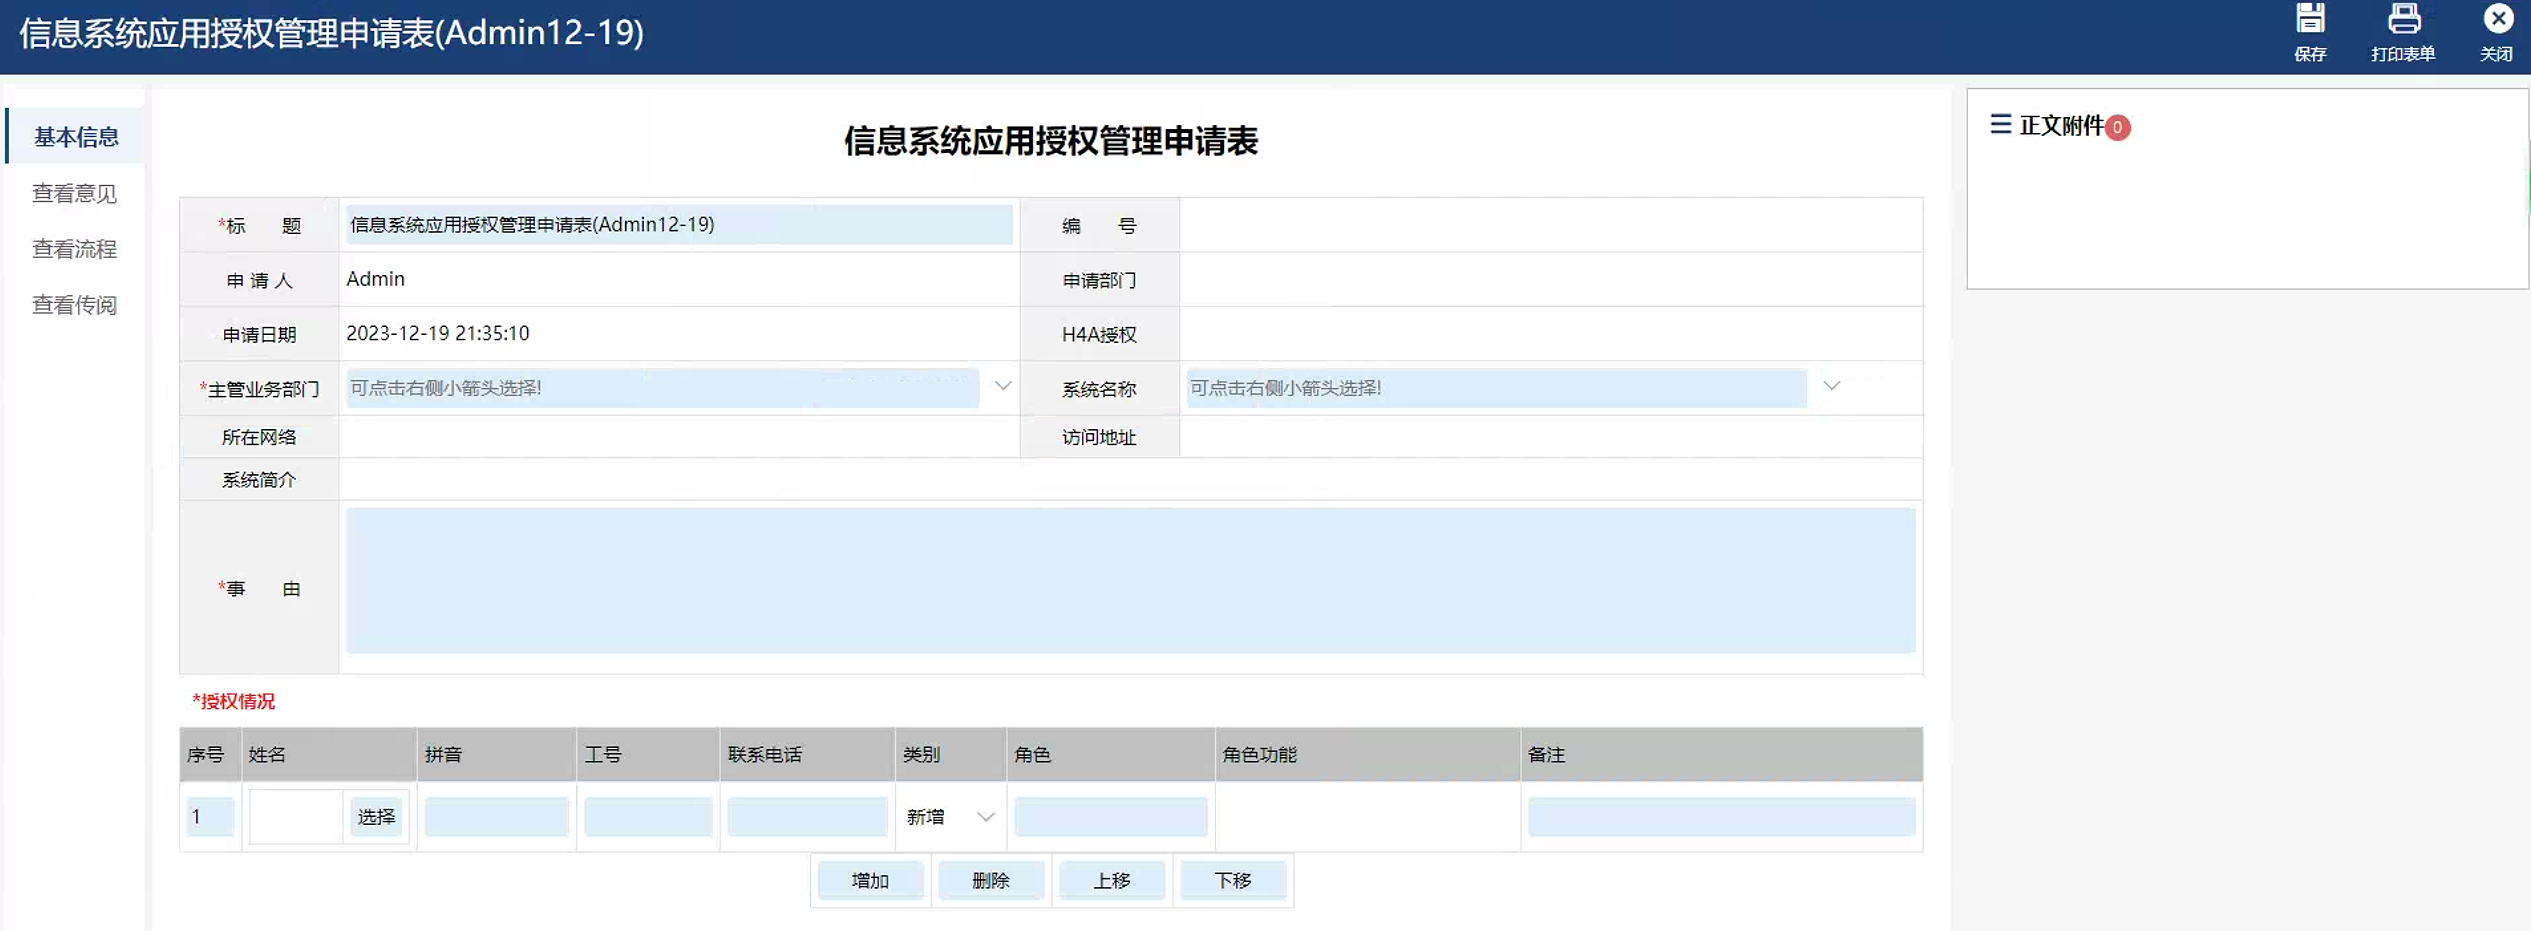
Task: Click the 主管业务部门 input field
Action: tap(662, 388)
